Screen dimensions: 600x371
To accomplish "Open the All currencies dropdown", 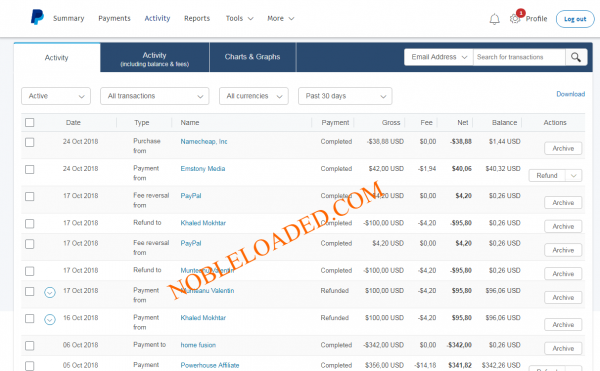I will click(254, 96).
